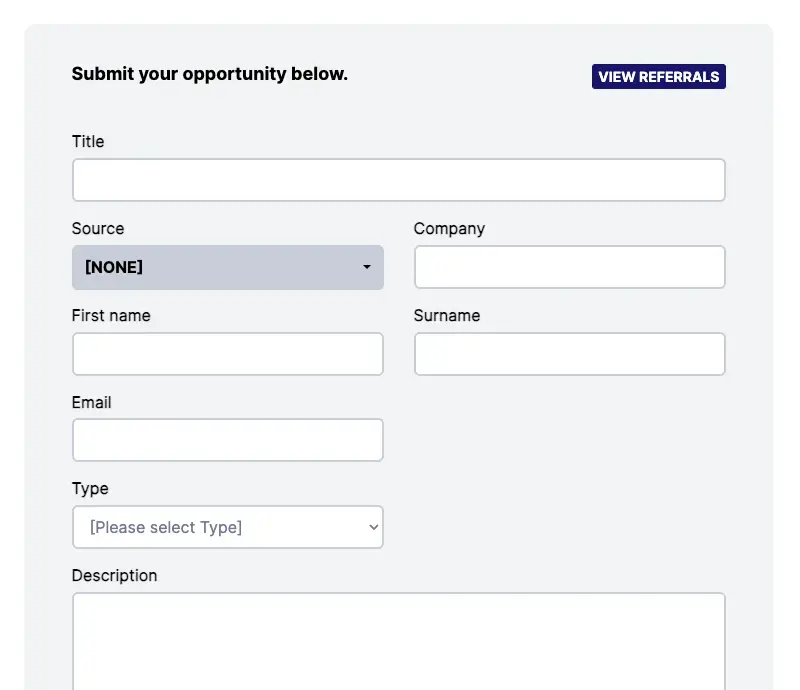The height and width of the screenshot is (690, 800).
Task: Click the chevron on the Type dropdown
Action: click(373, 527)
